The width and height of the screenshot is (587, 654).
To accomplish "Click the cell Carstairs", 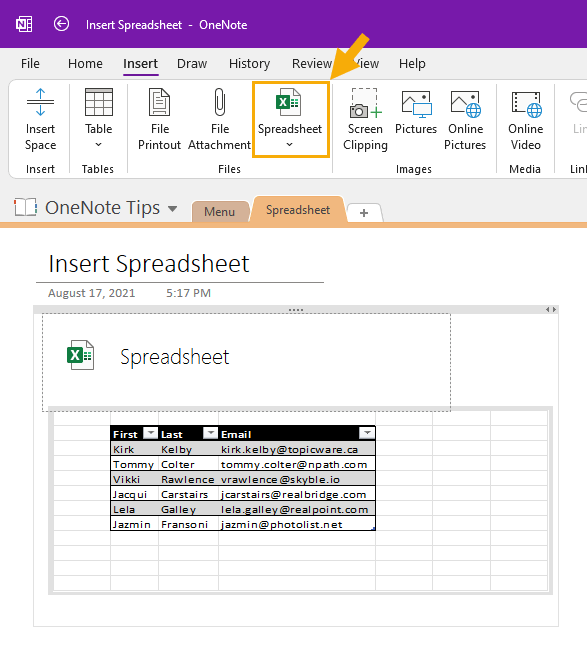I will coord(189,494).
